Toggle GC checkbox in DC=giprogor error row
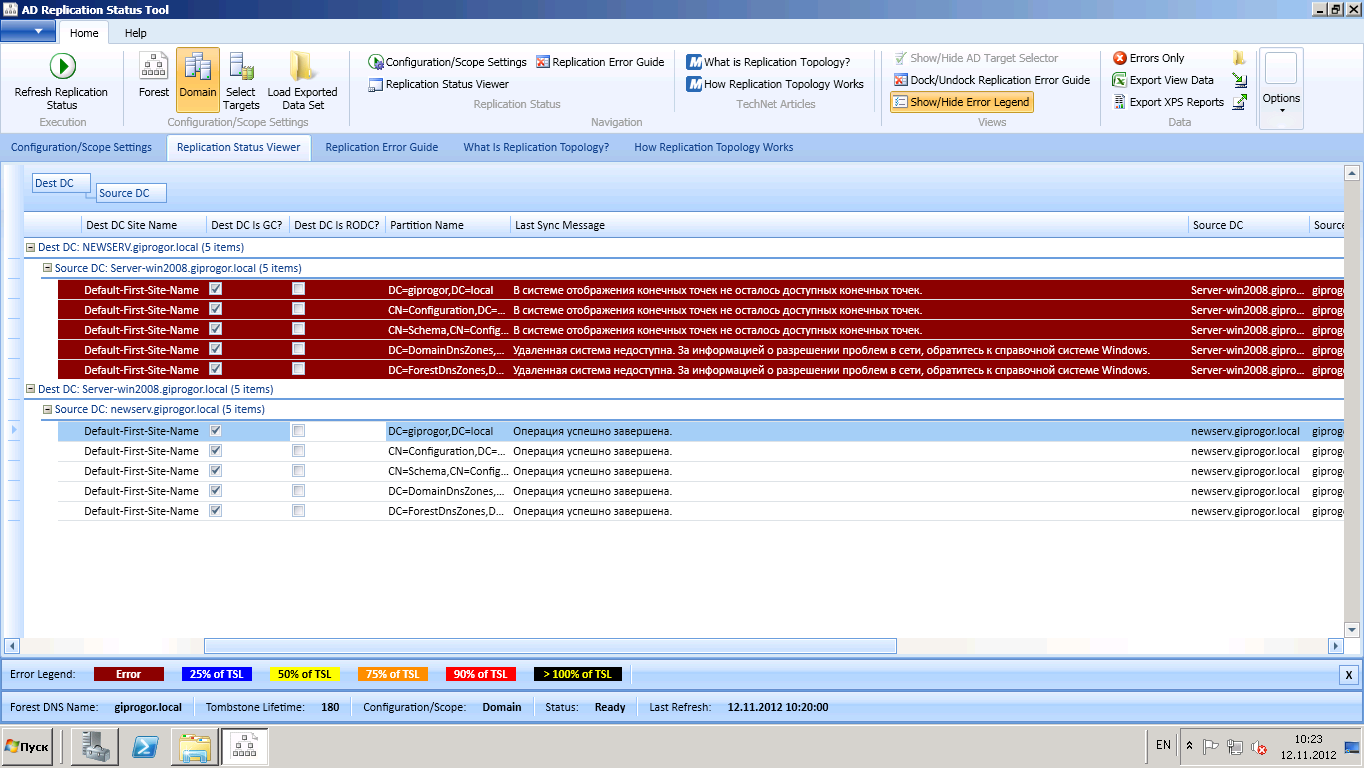 [216, 289]
